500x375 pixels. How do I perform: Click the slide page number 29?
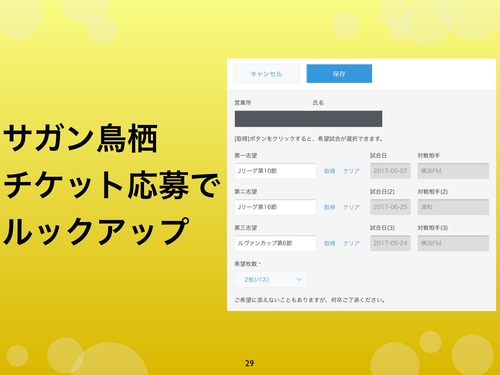click(249, 363)
